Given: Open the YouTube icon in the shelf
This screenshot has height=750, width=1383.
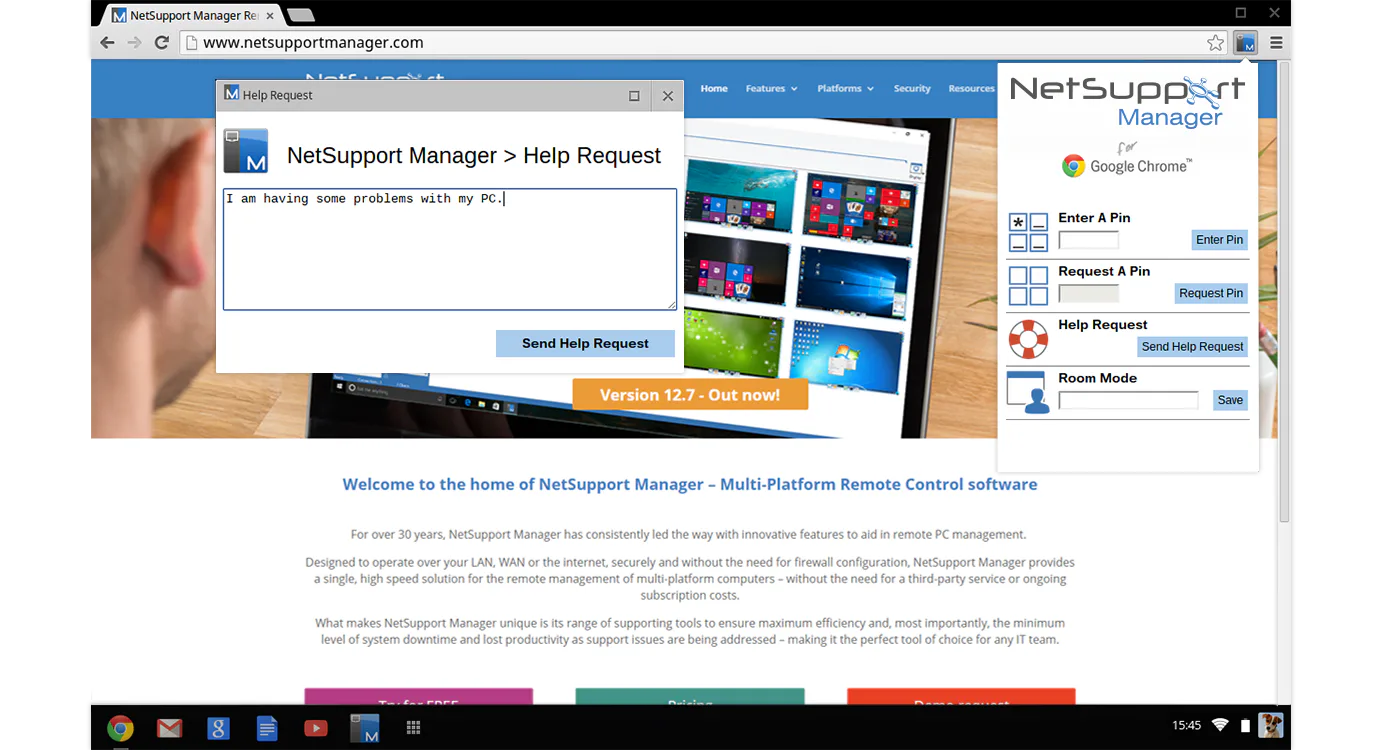Looking at the screenshot, I should click(x=315, y=728).
